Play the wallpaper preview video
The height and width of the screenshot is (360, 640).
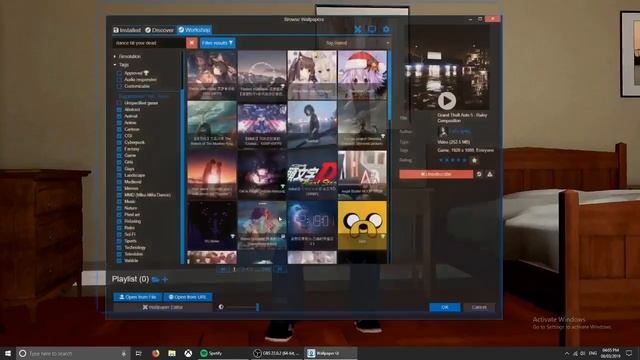pos(447,100)
